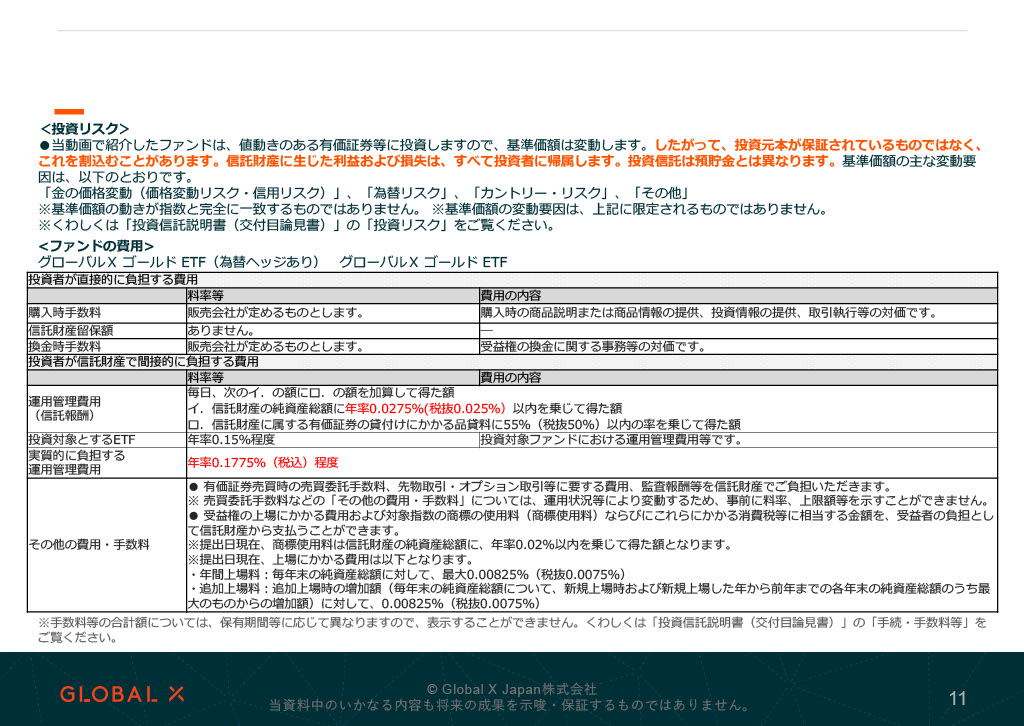
Task: Click the orange warning text 'したがって、投資元本が…'
Action: (509, 153)
